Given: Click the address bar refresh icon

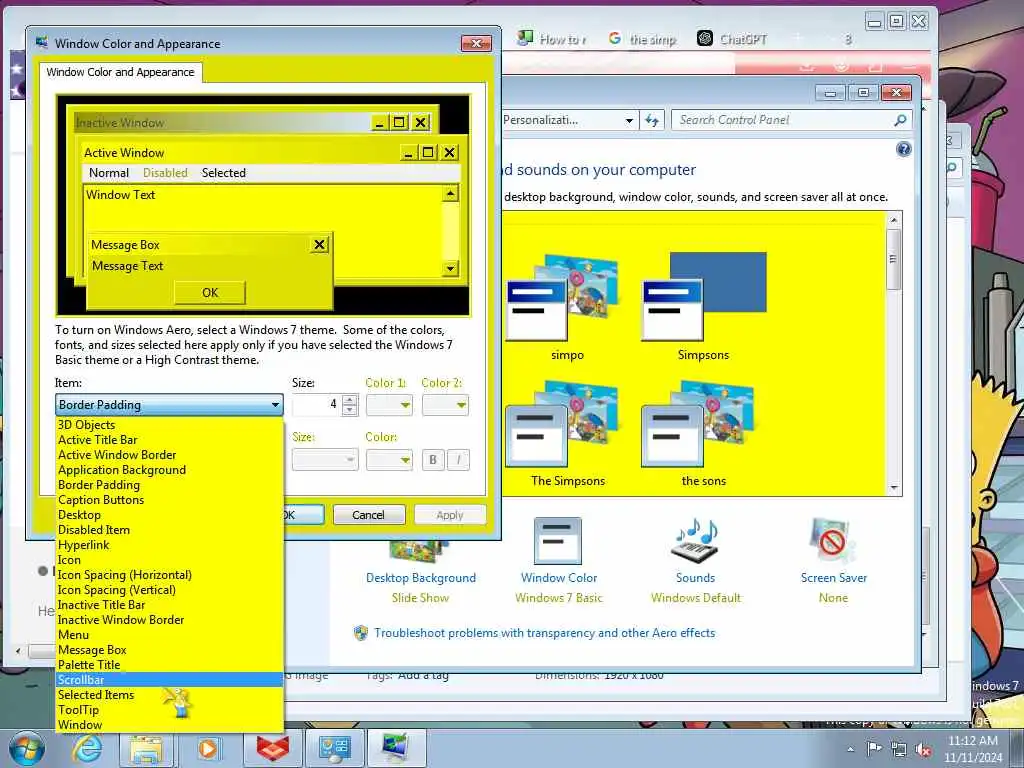Looking at the screenshot, I should (652, 120).
